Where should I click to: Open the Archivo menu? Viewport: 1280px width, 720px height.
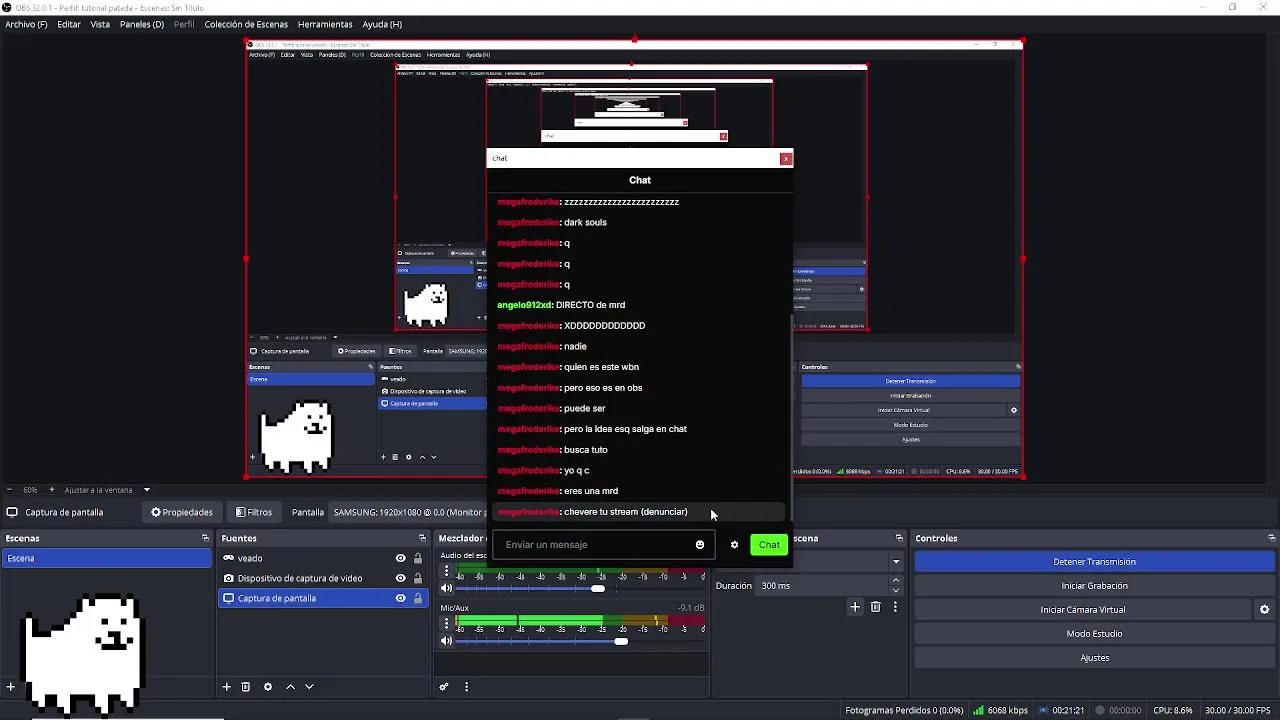tap(26, 24)
